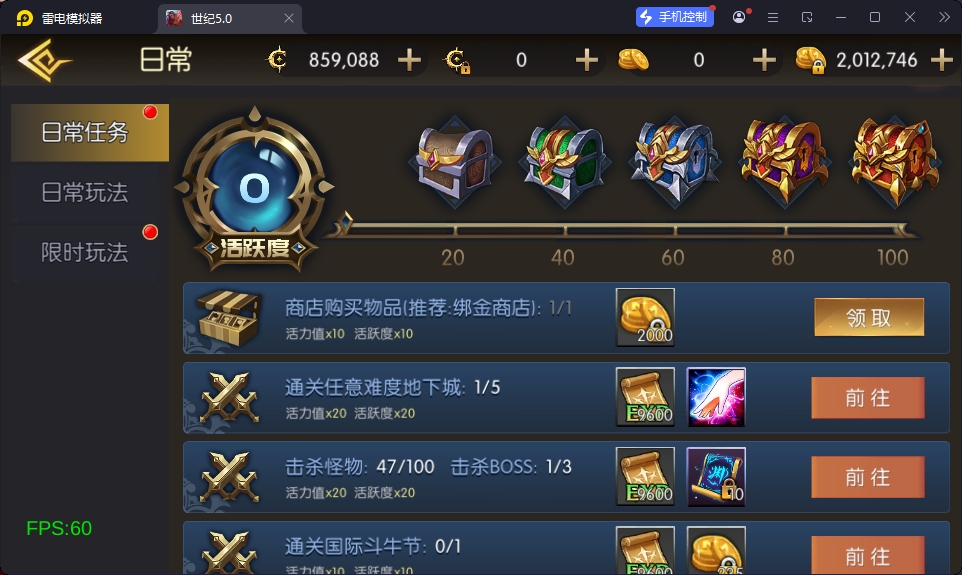This screenshot has width=962, height=575.
Task: Open the emulator hamburger menu
Action: (773, 18)
